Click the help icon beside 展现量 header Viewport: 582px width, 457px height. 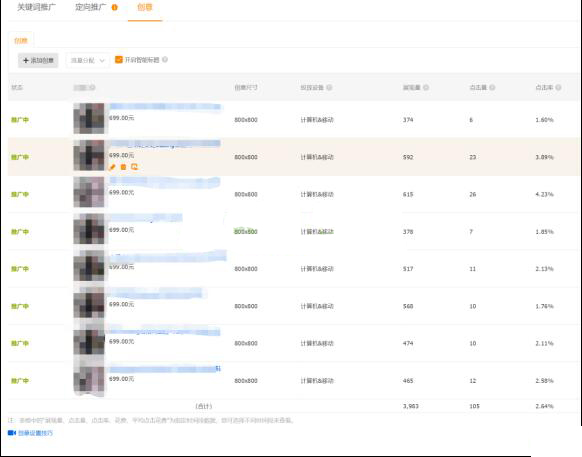[426, 88]
